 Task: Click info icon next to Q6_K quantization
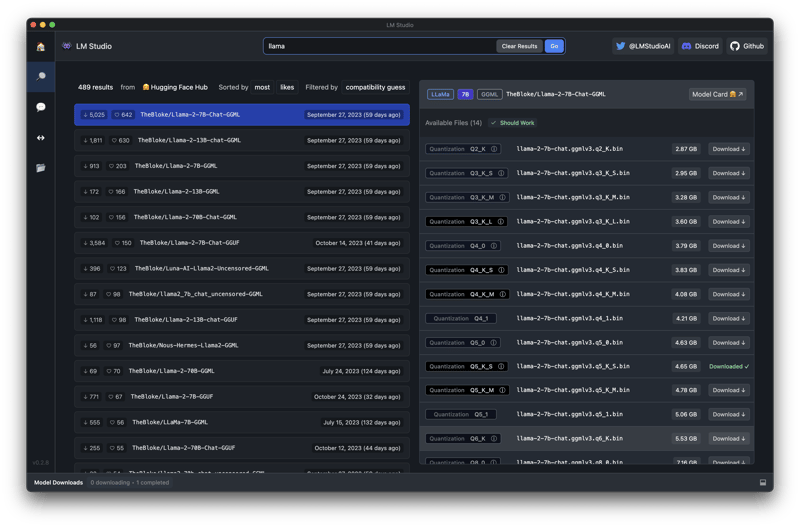494,439
